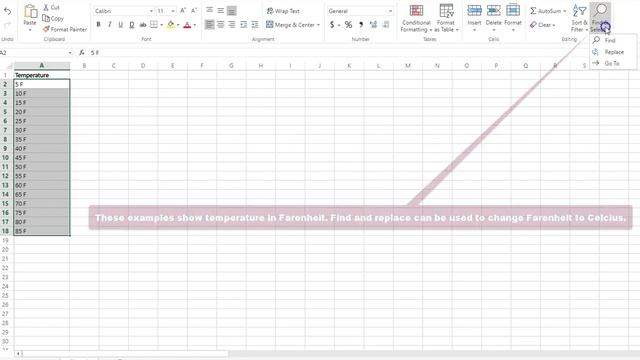Open Sort & Filter menu

point(580,18)
